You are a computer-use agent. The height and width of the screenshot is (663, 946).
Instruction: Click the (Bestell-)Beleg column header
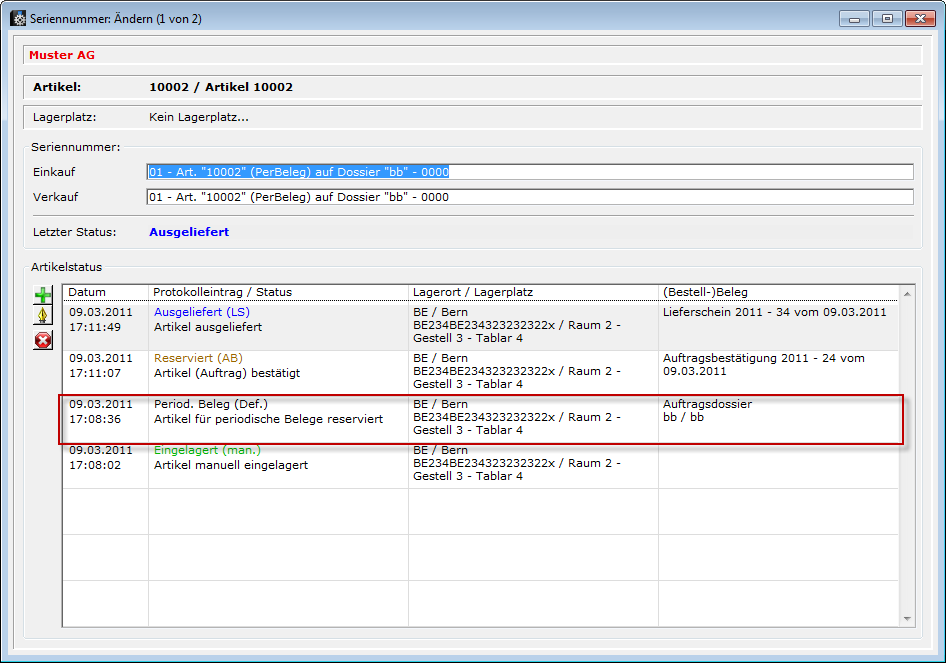point(779,292)
